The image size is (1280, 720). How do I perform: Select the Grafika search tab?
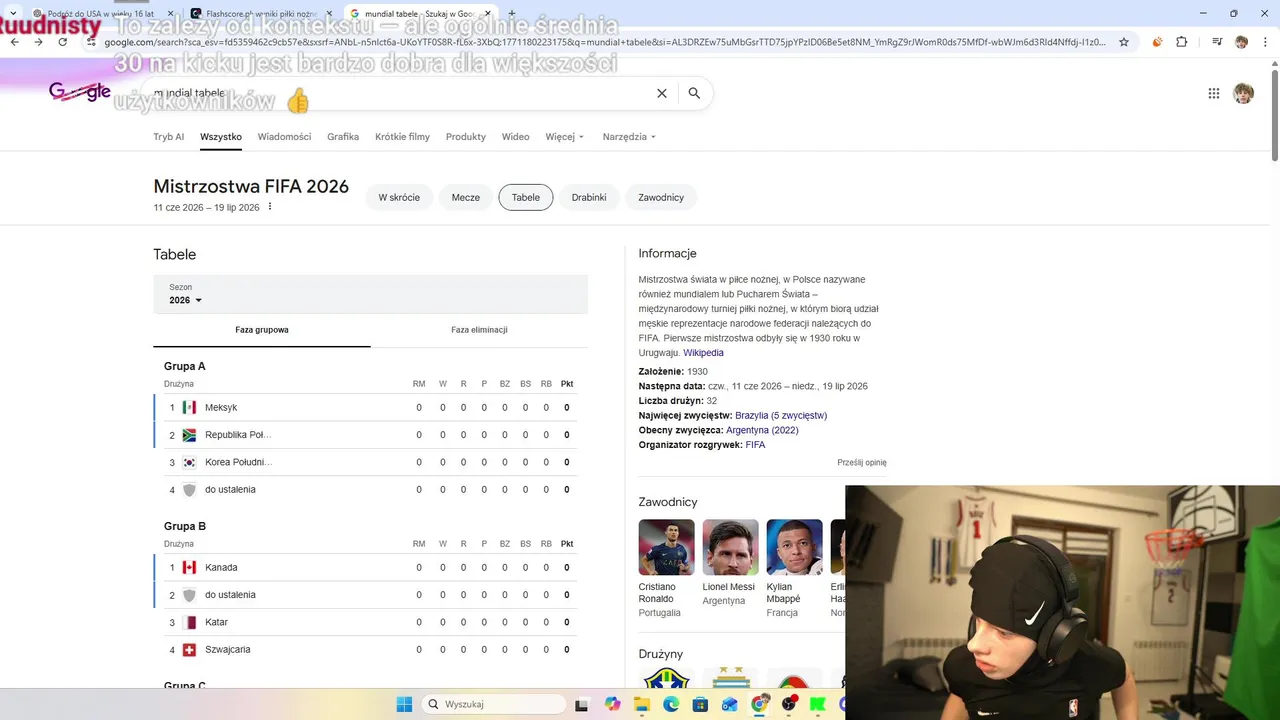343,137
